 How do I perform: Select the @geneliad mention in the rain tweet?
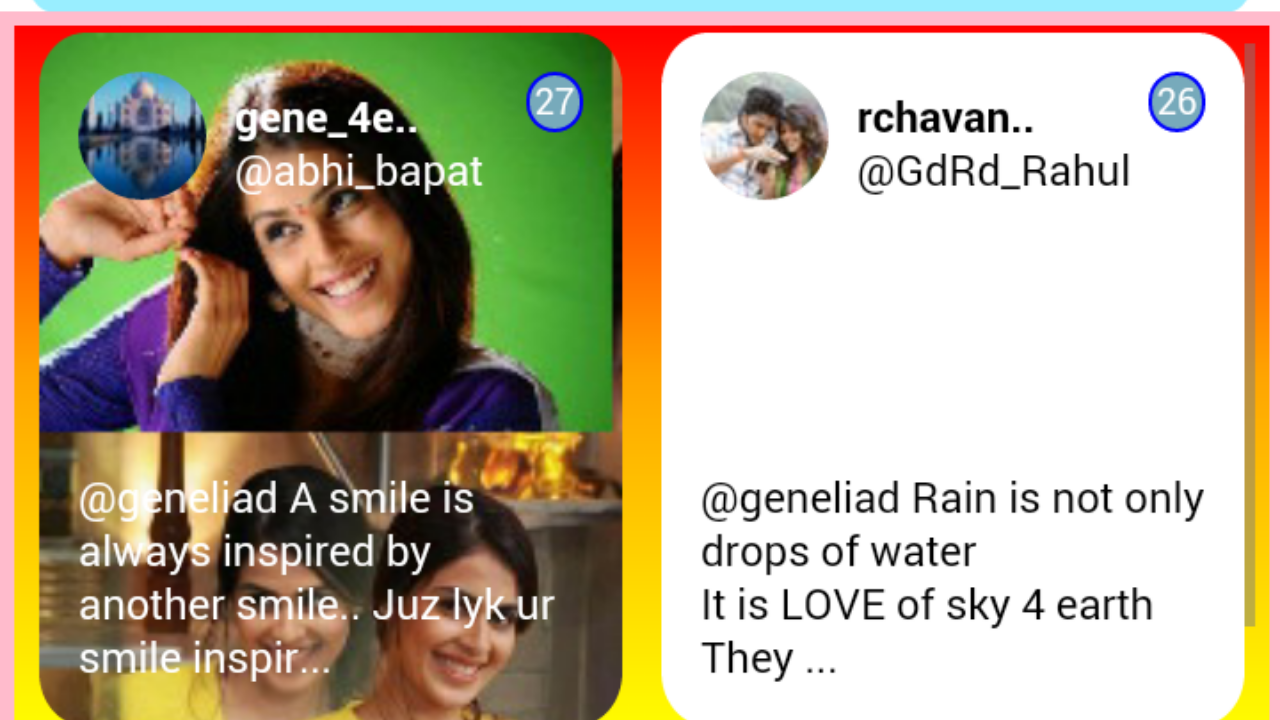pyautogui.click(x=801, y=499)
